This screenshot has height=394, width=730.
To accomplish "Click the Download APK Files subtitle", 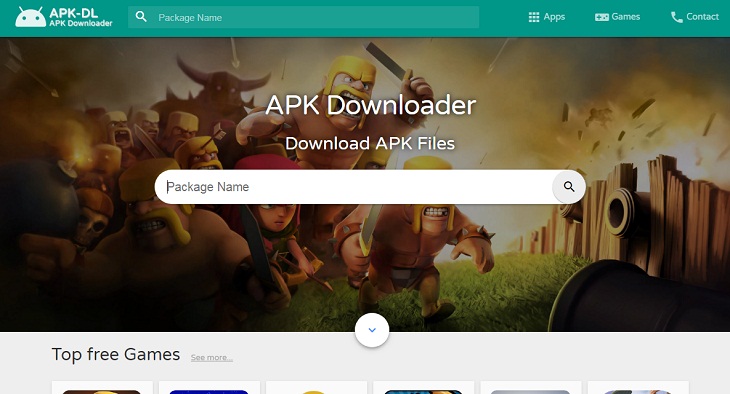I will pos(370,143).
